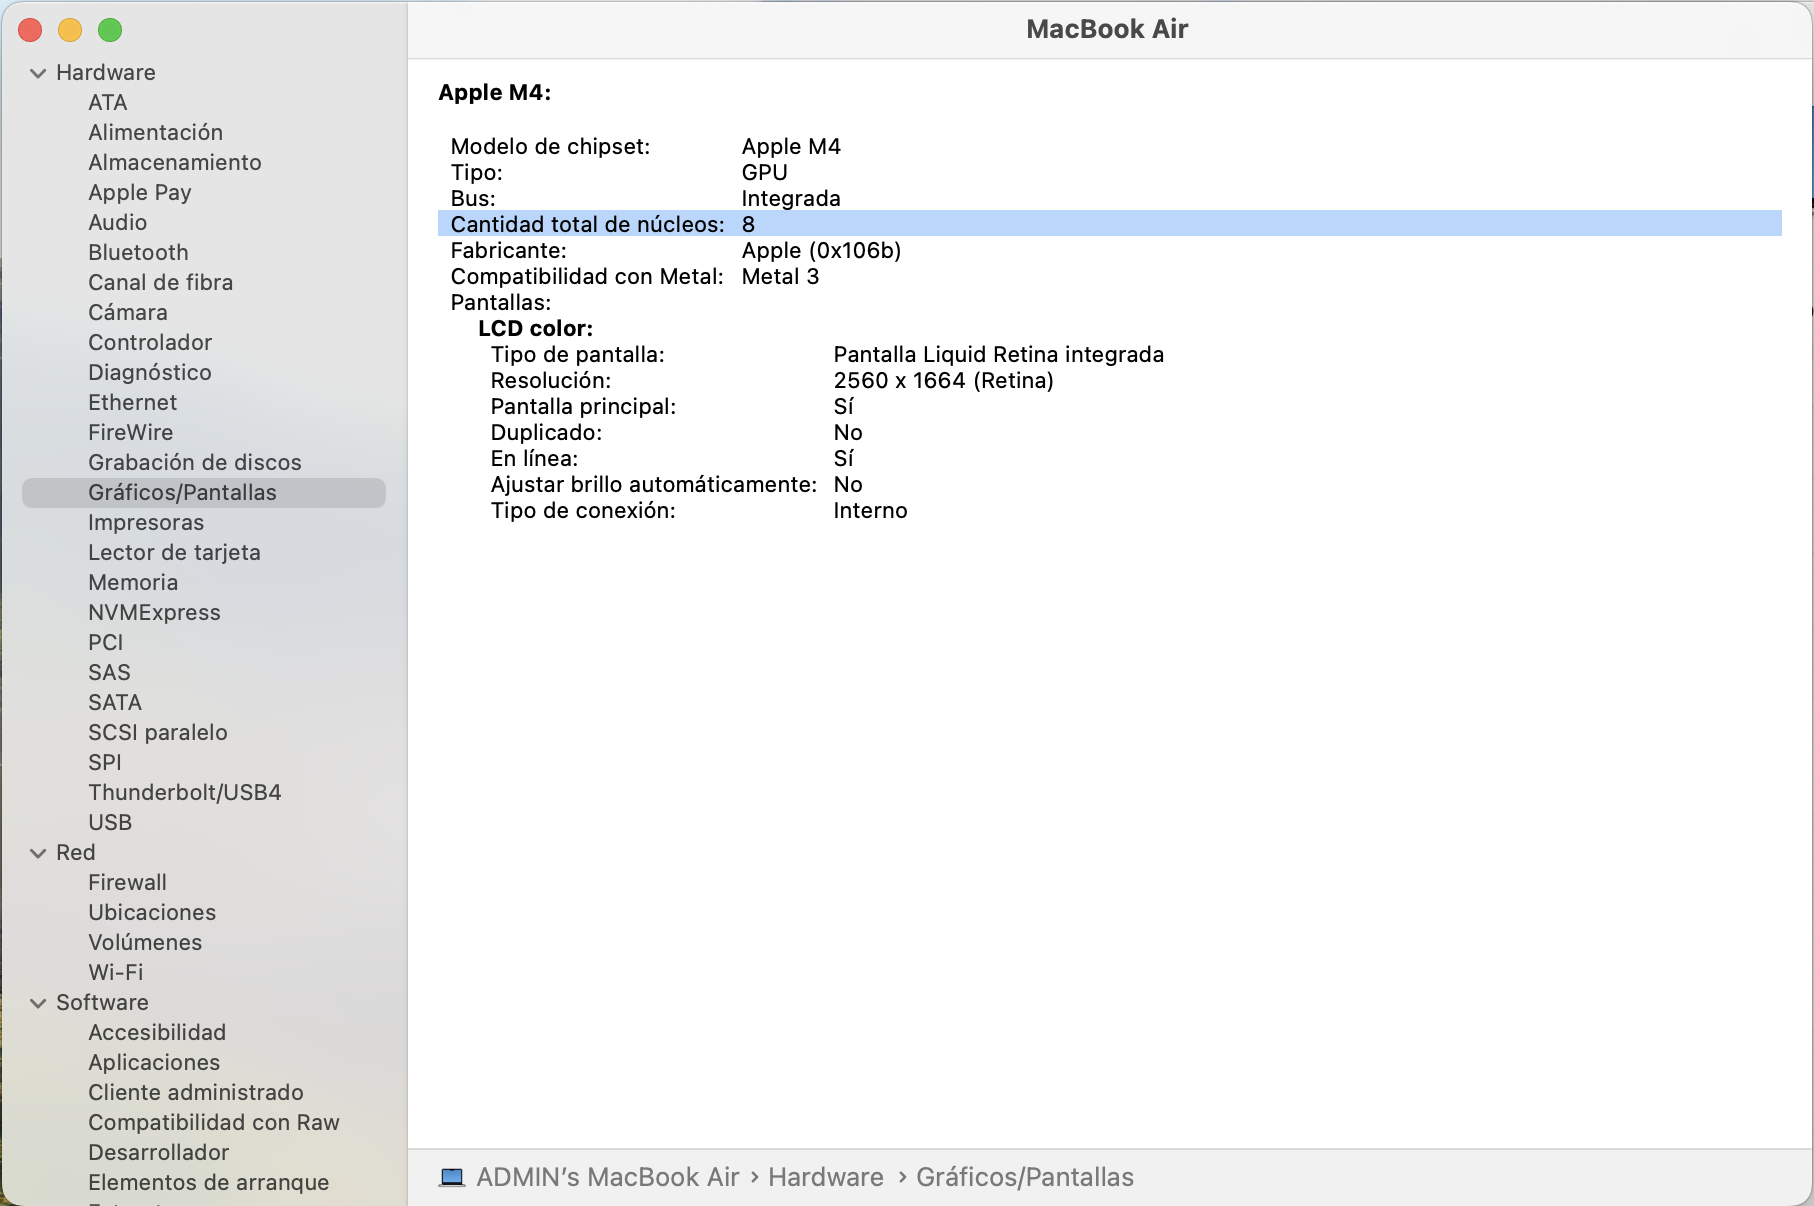Collapse the Software section chevron
Image resolution: width=1814 pixels, height=1206 pixels.
[38, 1003]
